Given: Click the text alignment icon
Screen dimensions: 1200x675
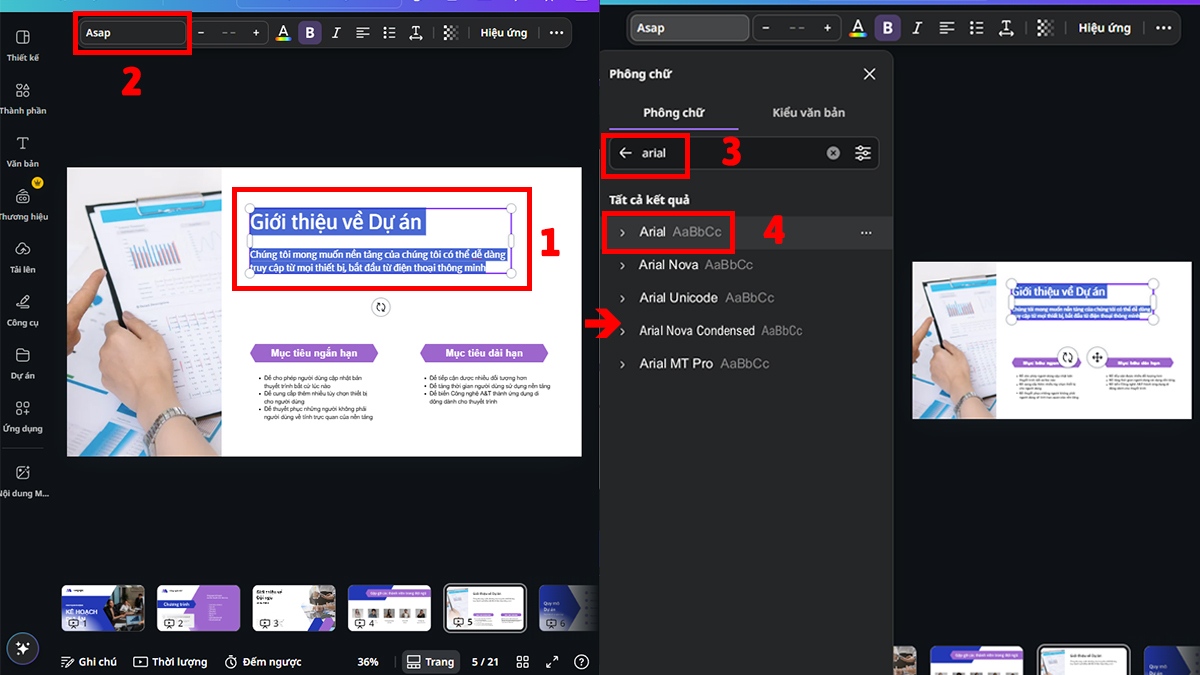Looking at the screenshot, I should [362, 31].
